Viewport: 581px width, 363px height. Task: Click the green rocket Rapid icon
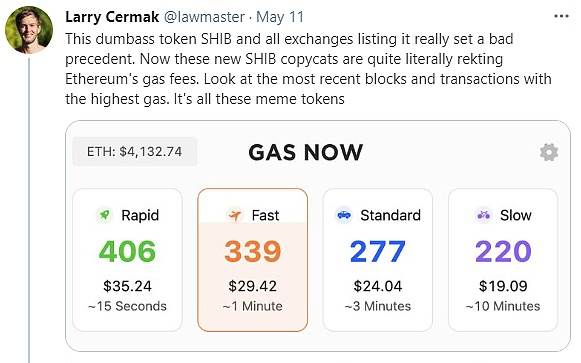click(x=105, y=215)
